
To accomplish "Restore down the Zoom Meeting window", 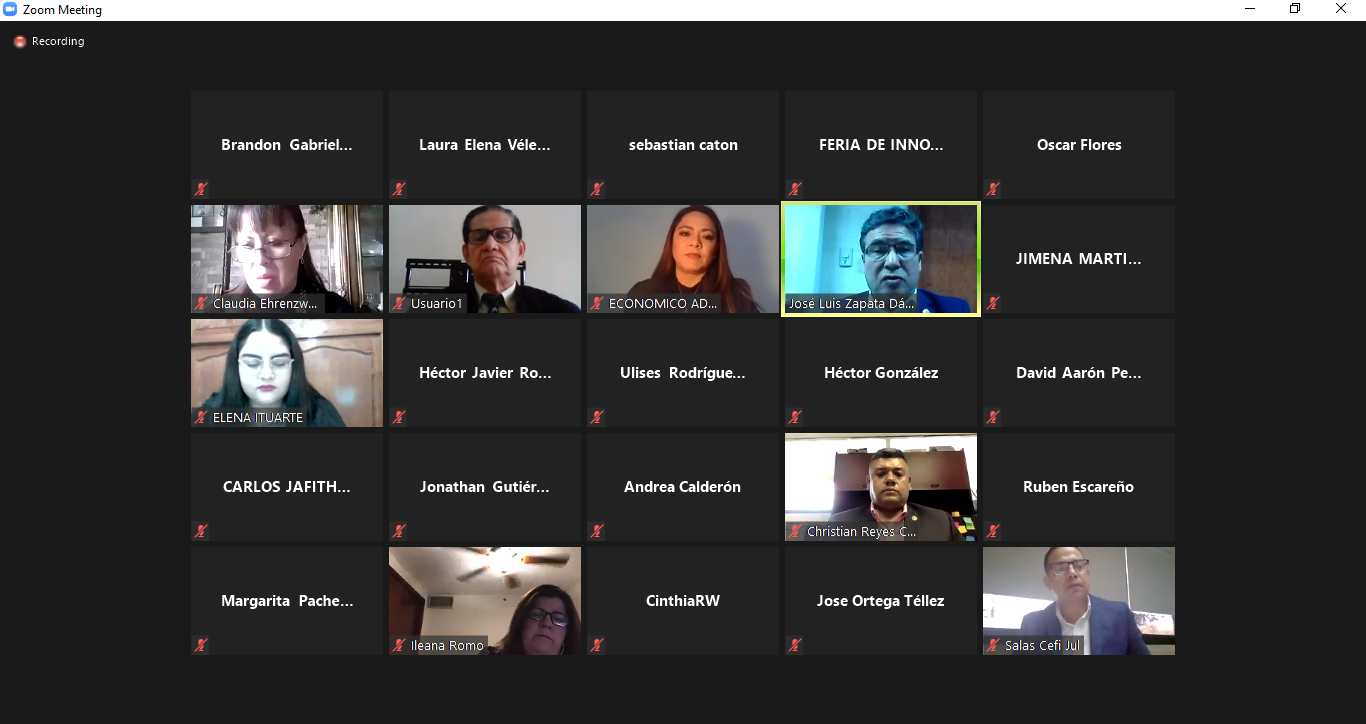I will (1295, 9).
